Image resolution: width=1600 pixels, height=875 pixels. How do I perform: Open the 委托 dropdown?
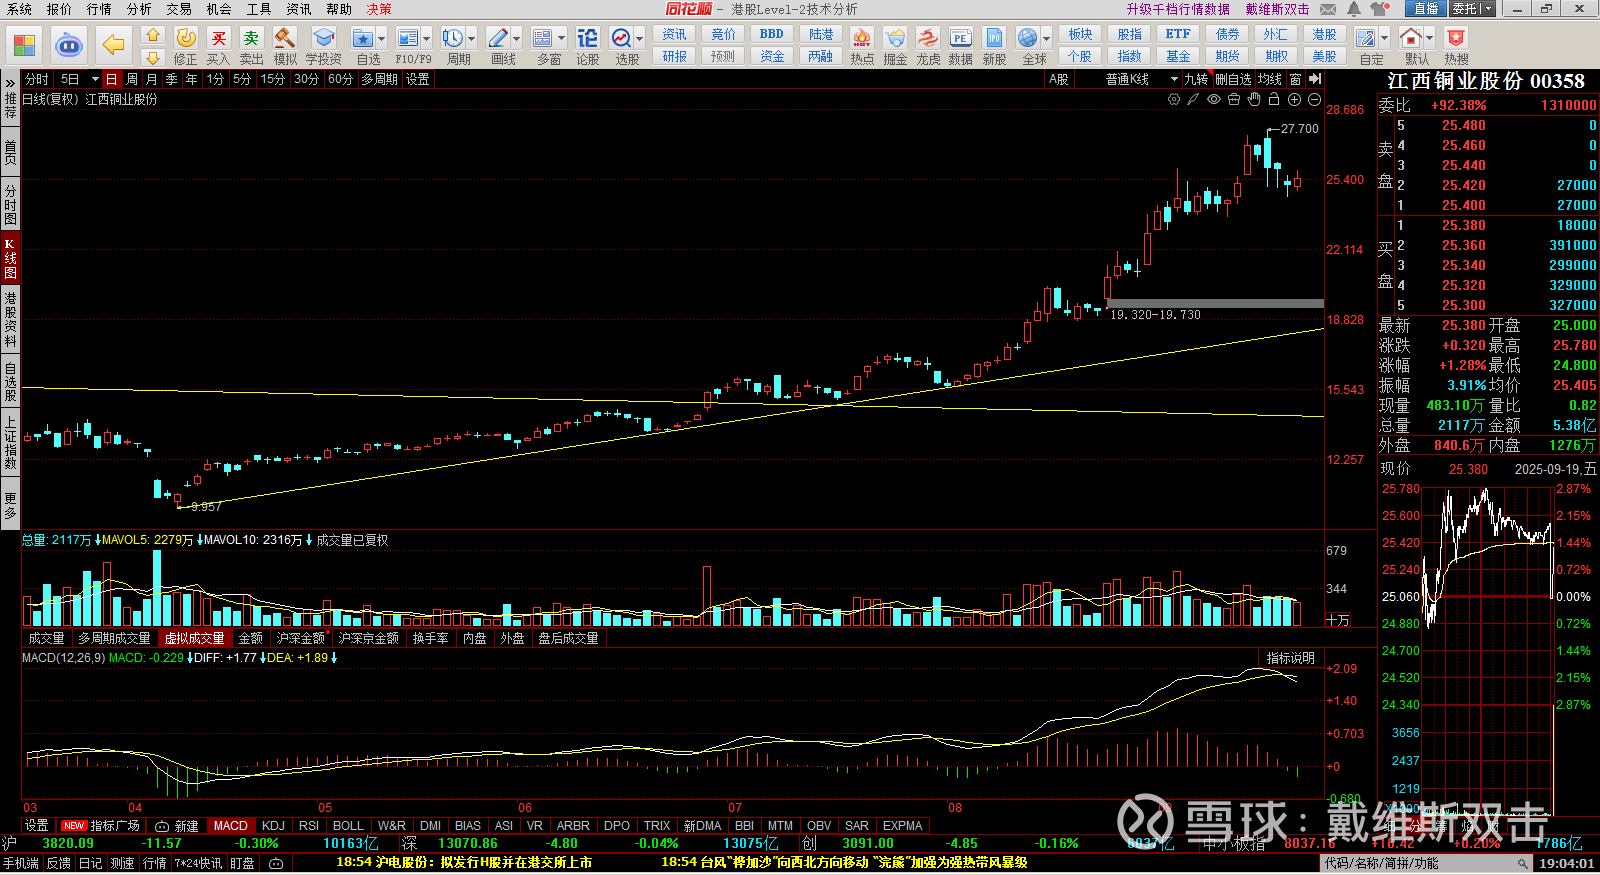(1472, 9)
